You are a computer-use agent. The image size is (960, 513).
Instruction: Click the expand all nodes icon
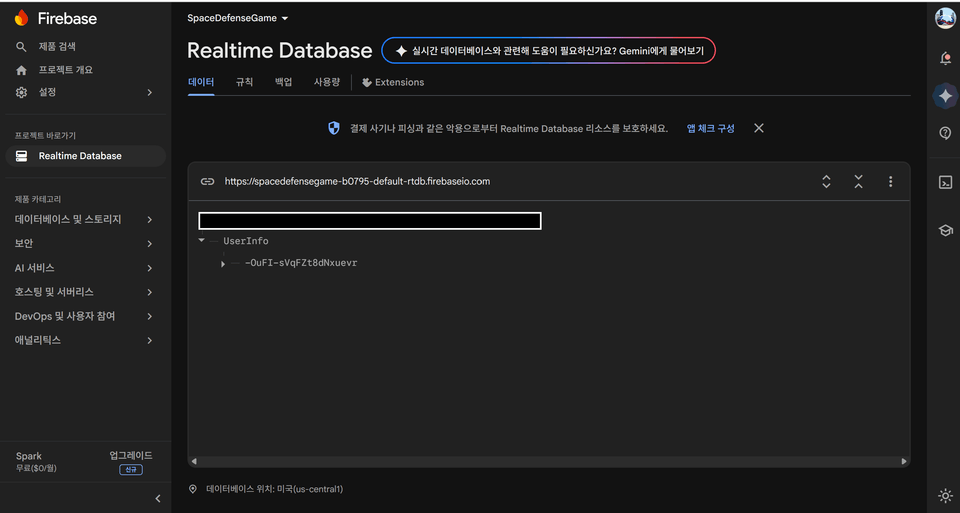(x=826, y=181)
